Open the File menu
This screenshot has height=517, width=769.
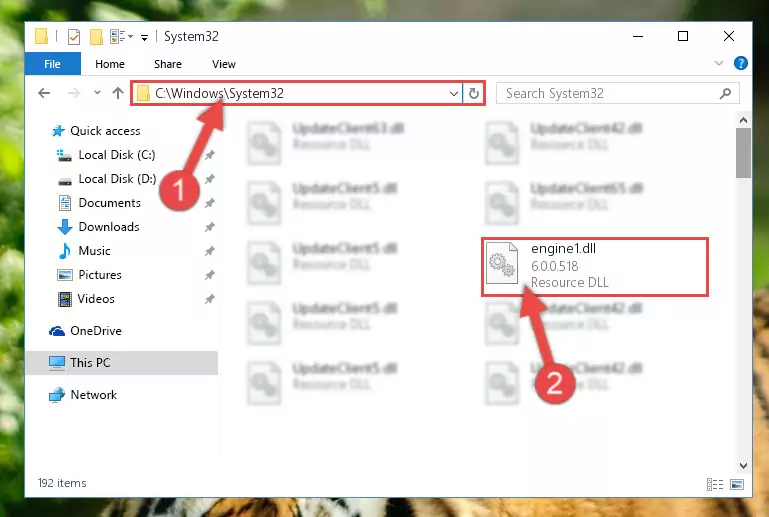(52, 64)
